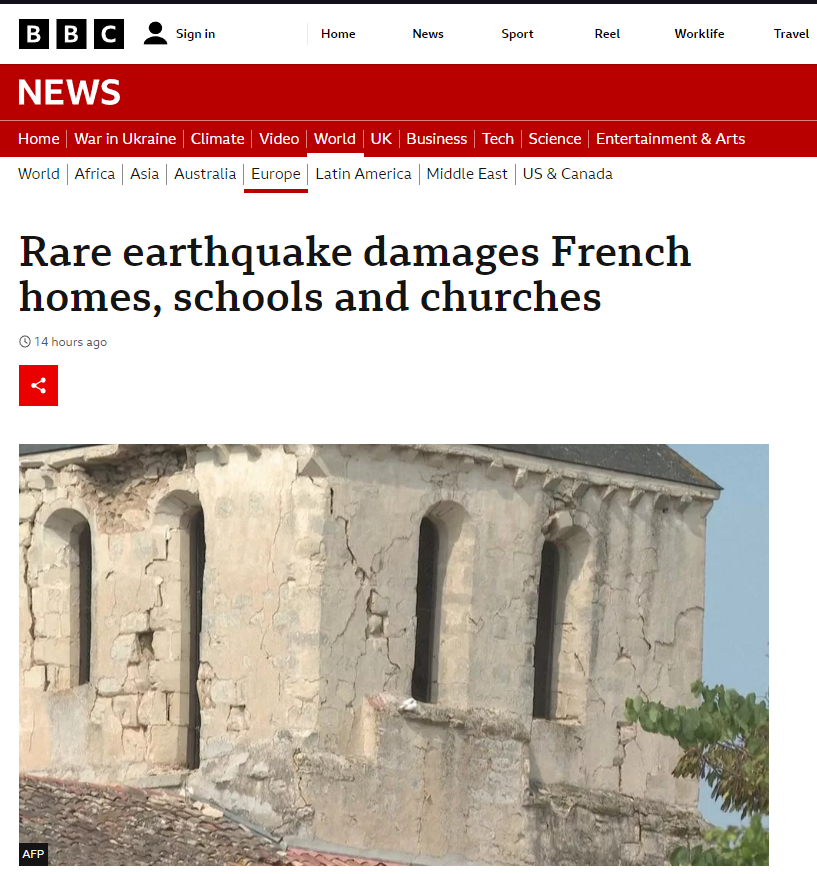Image resolution: width=817 pixels, height=874 pixels.
Task: Click the BBC logo blocks
Action: pos(71,34)
